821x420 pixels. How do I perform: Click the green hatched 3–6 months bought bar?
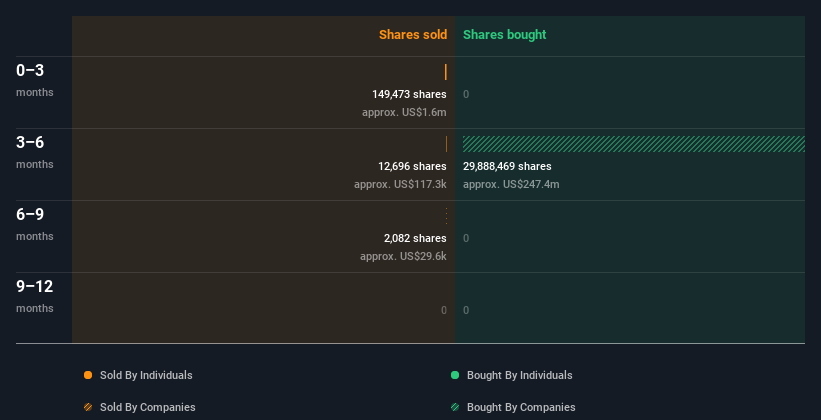pyautogui.click(x=633, y=144)
